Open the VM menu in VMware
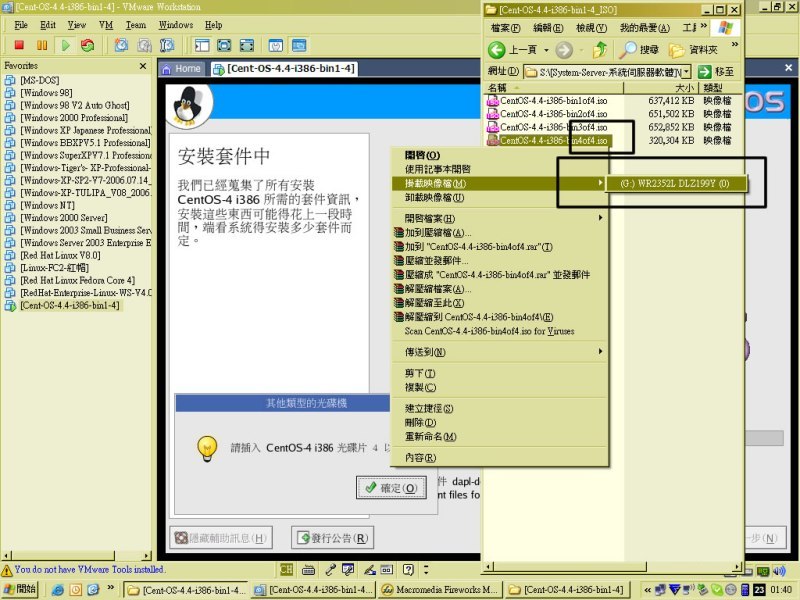 pos(106,25)
